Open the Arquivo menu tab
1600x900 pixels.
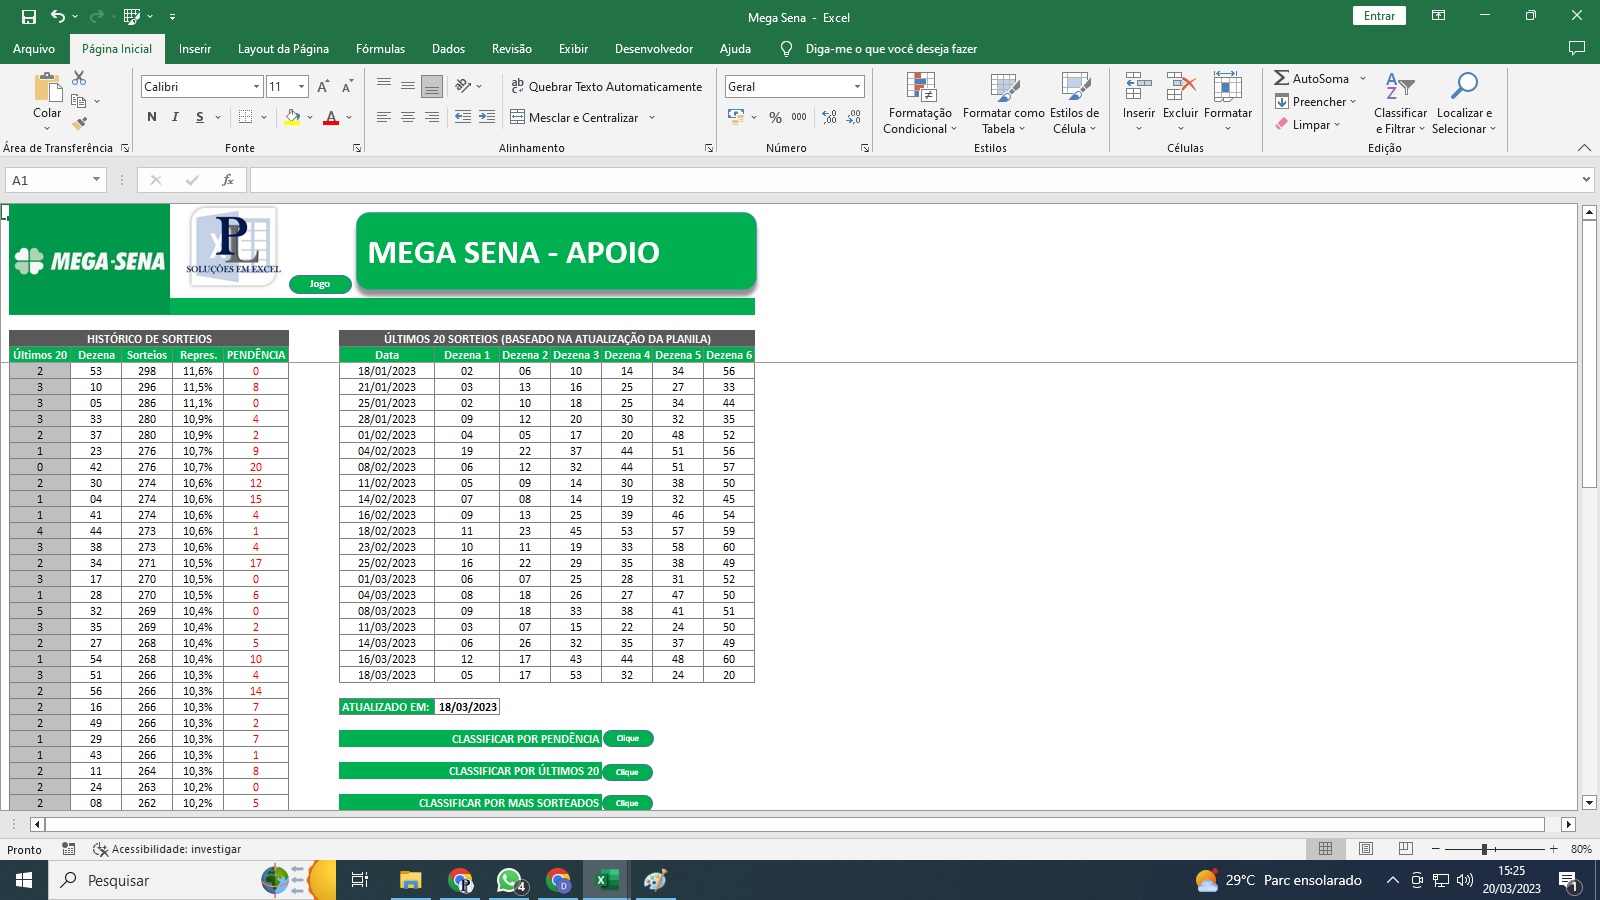(34, 49)
